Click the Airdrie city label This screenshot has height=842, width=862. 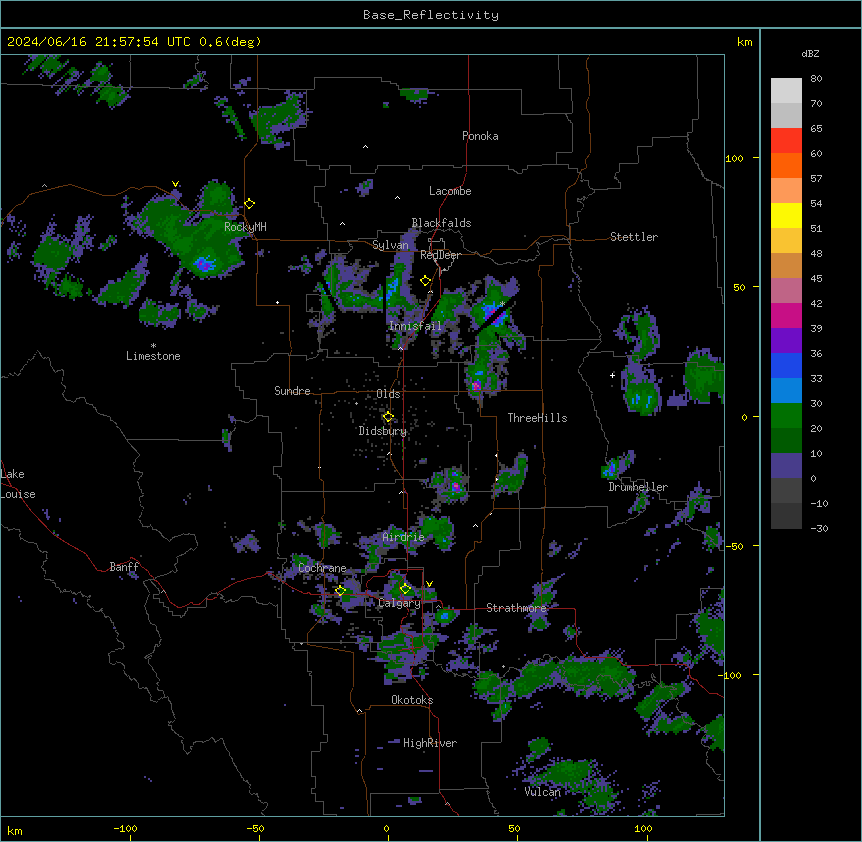[x=404, y=538]
